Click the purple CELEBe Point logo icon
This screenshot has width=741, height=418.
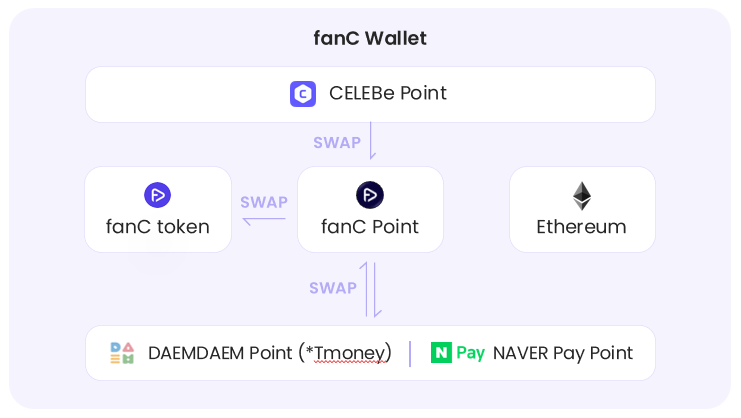point(303,94)
